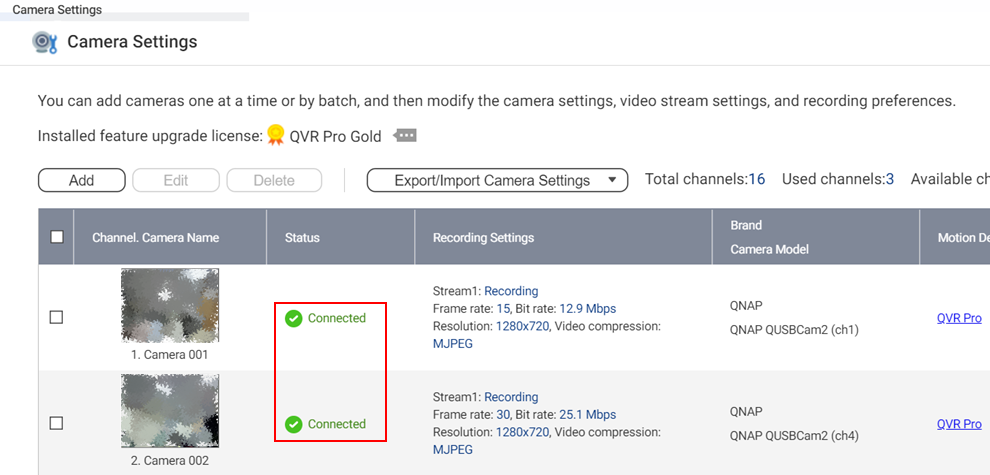This screenshot has height=475, width=990.
Task: Open Camera 001 preview thumbnail
Action: (x=170, y=306)
